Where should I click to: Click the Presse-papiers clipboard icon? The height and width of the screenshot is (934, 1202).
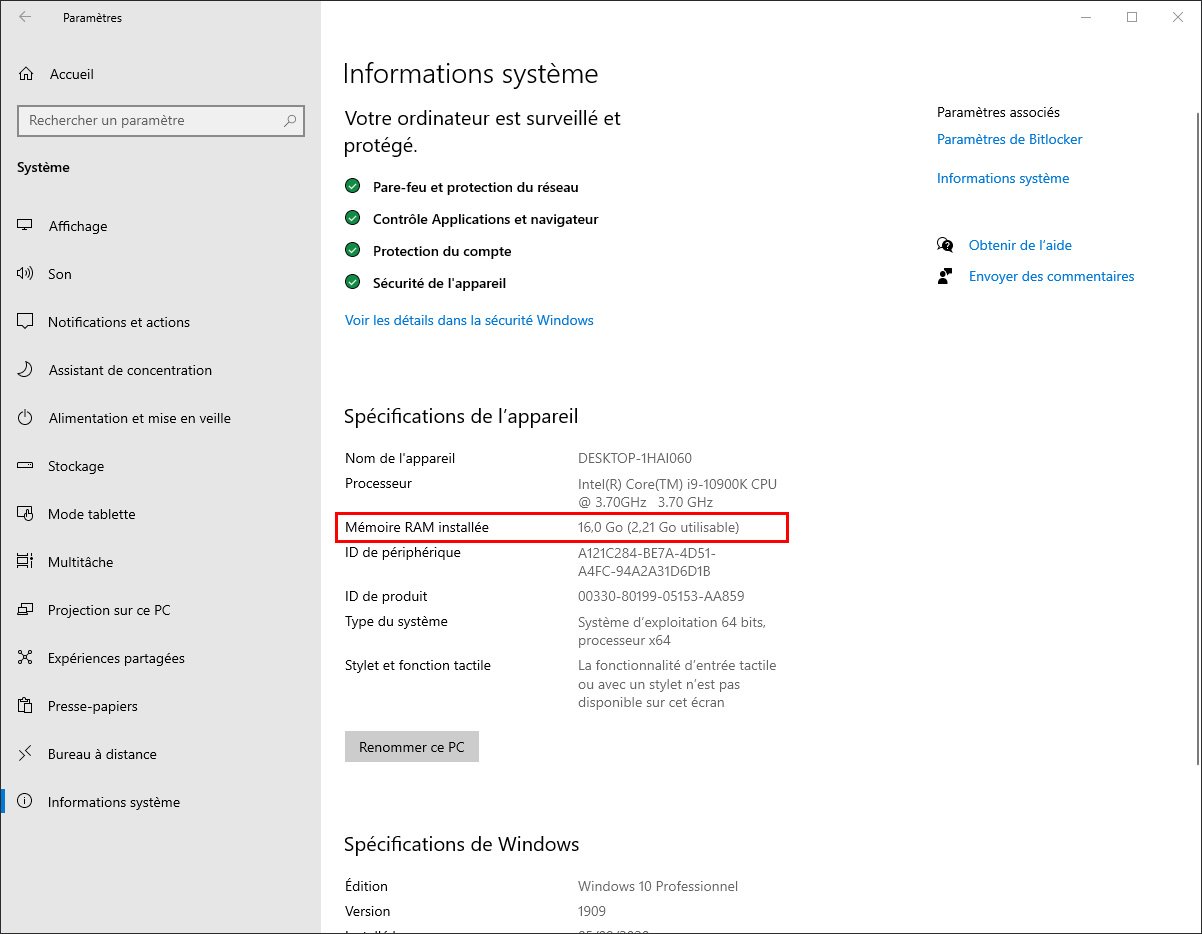(26, 706)
